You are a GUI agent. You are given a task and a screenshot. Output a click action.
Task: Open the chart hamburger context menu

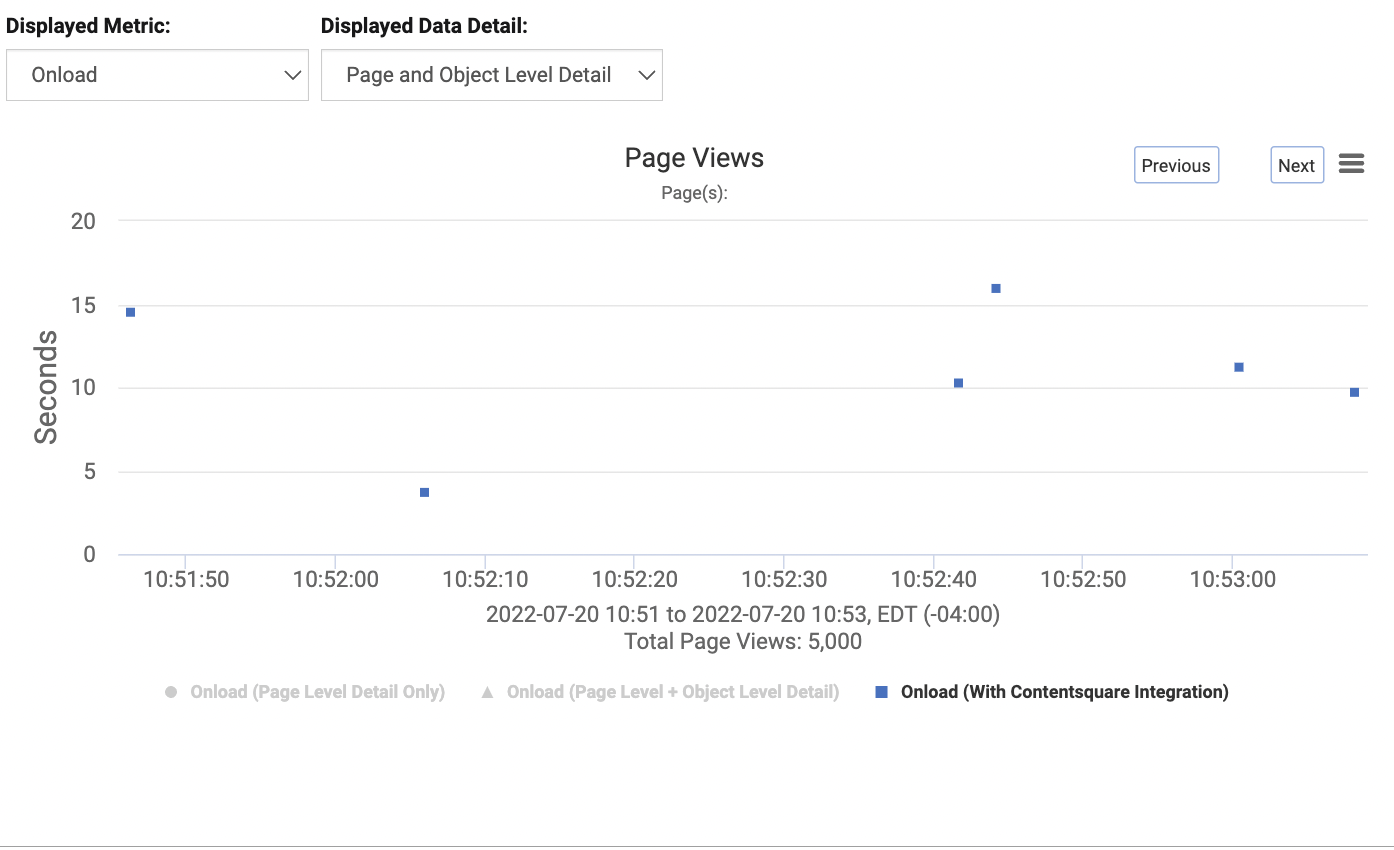tap(1351, 164)
